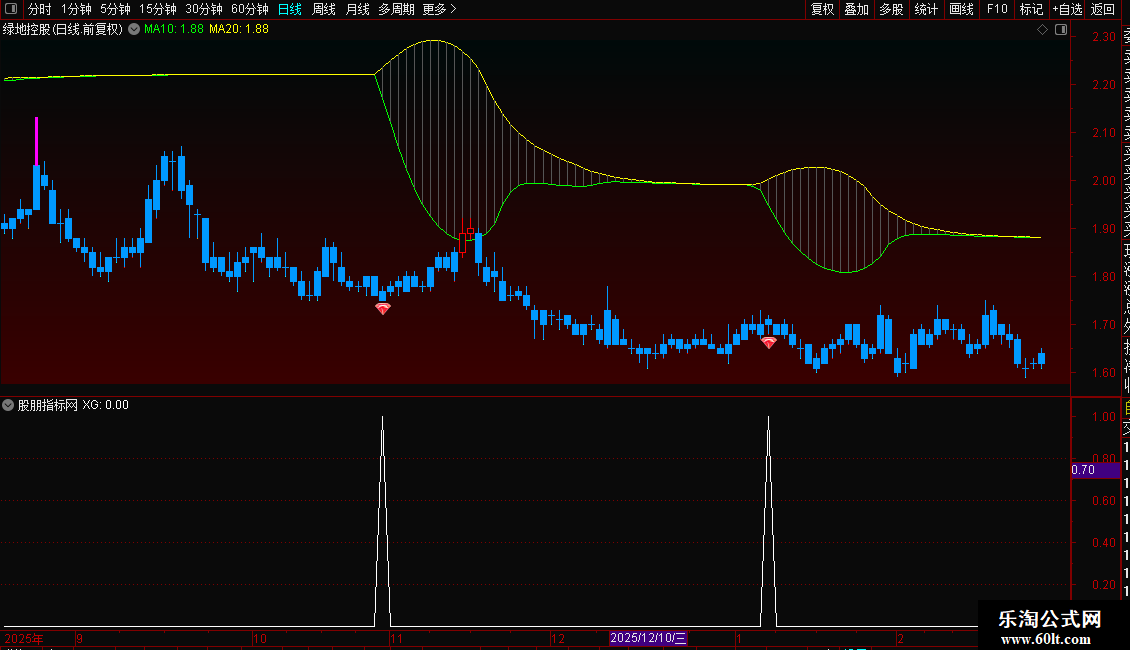
Task: Click the first XG signal spike in sub-chart
Action: point(383,522)
